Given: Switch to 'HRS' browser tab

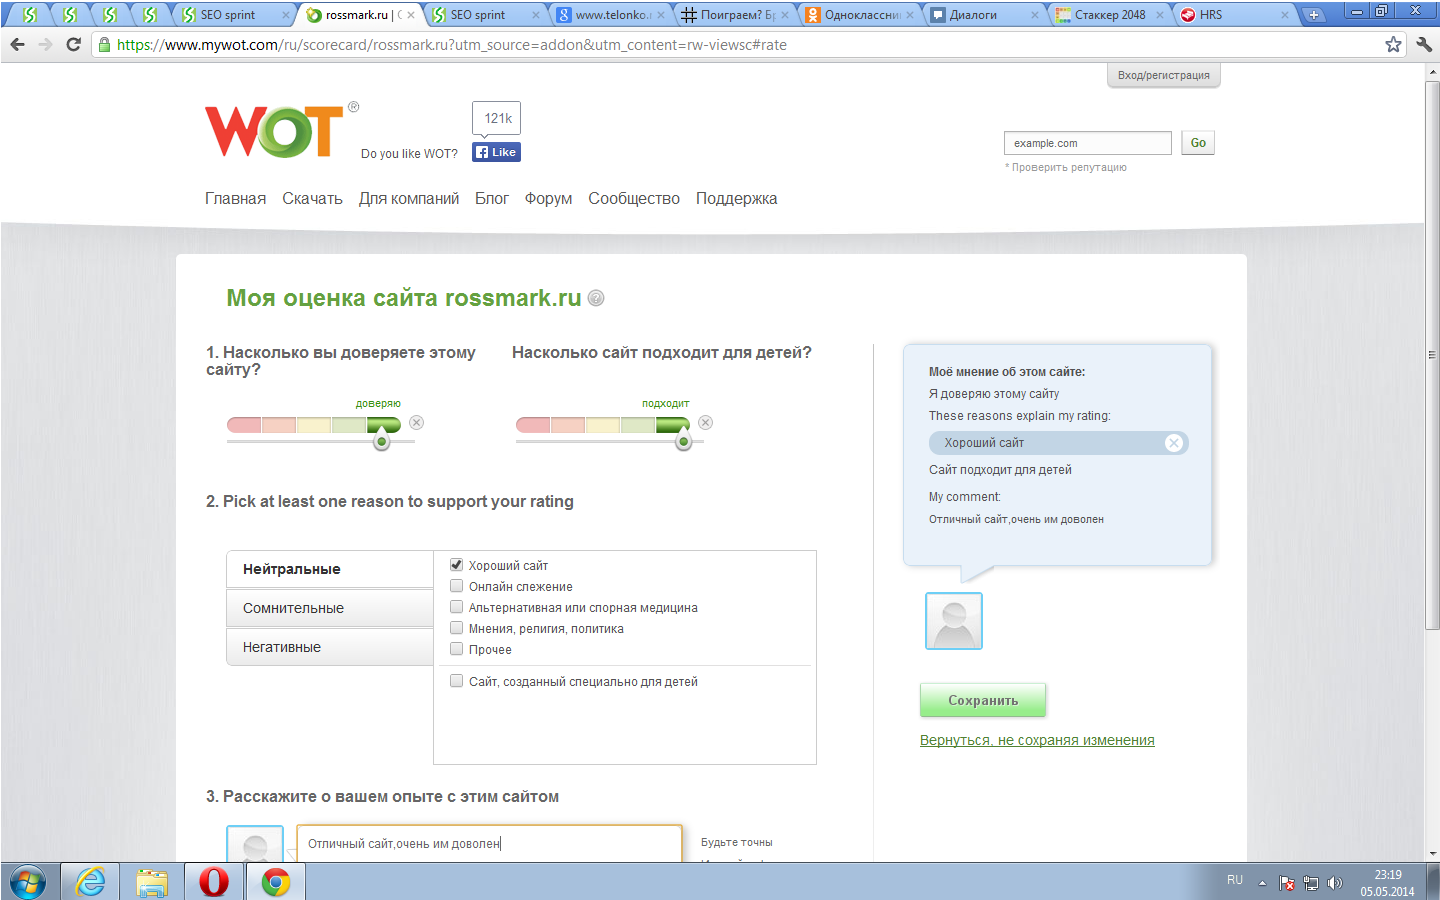Looking at the screenshot, I should (1233, 15).
